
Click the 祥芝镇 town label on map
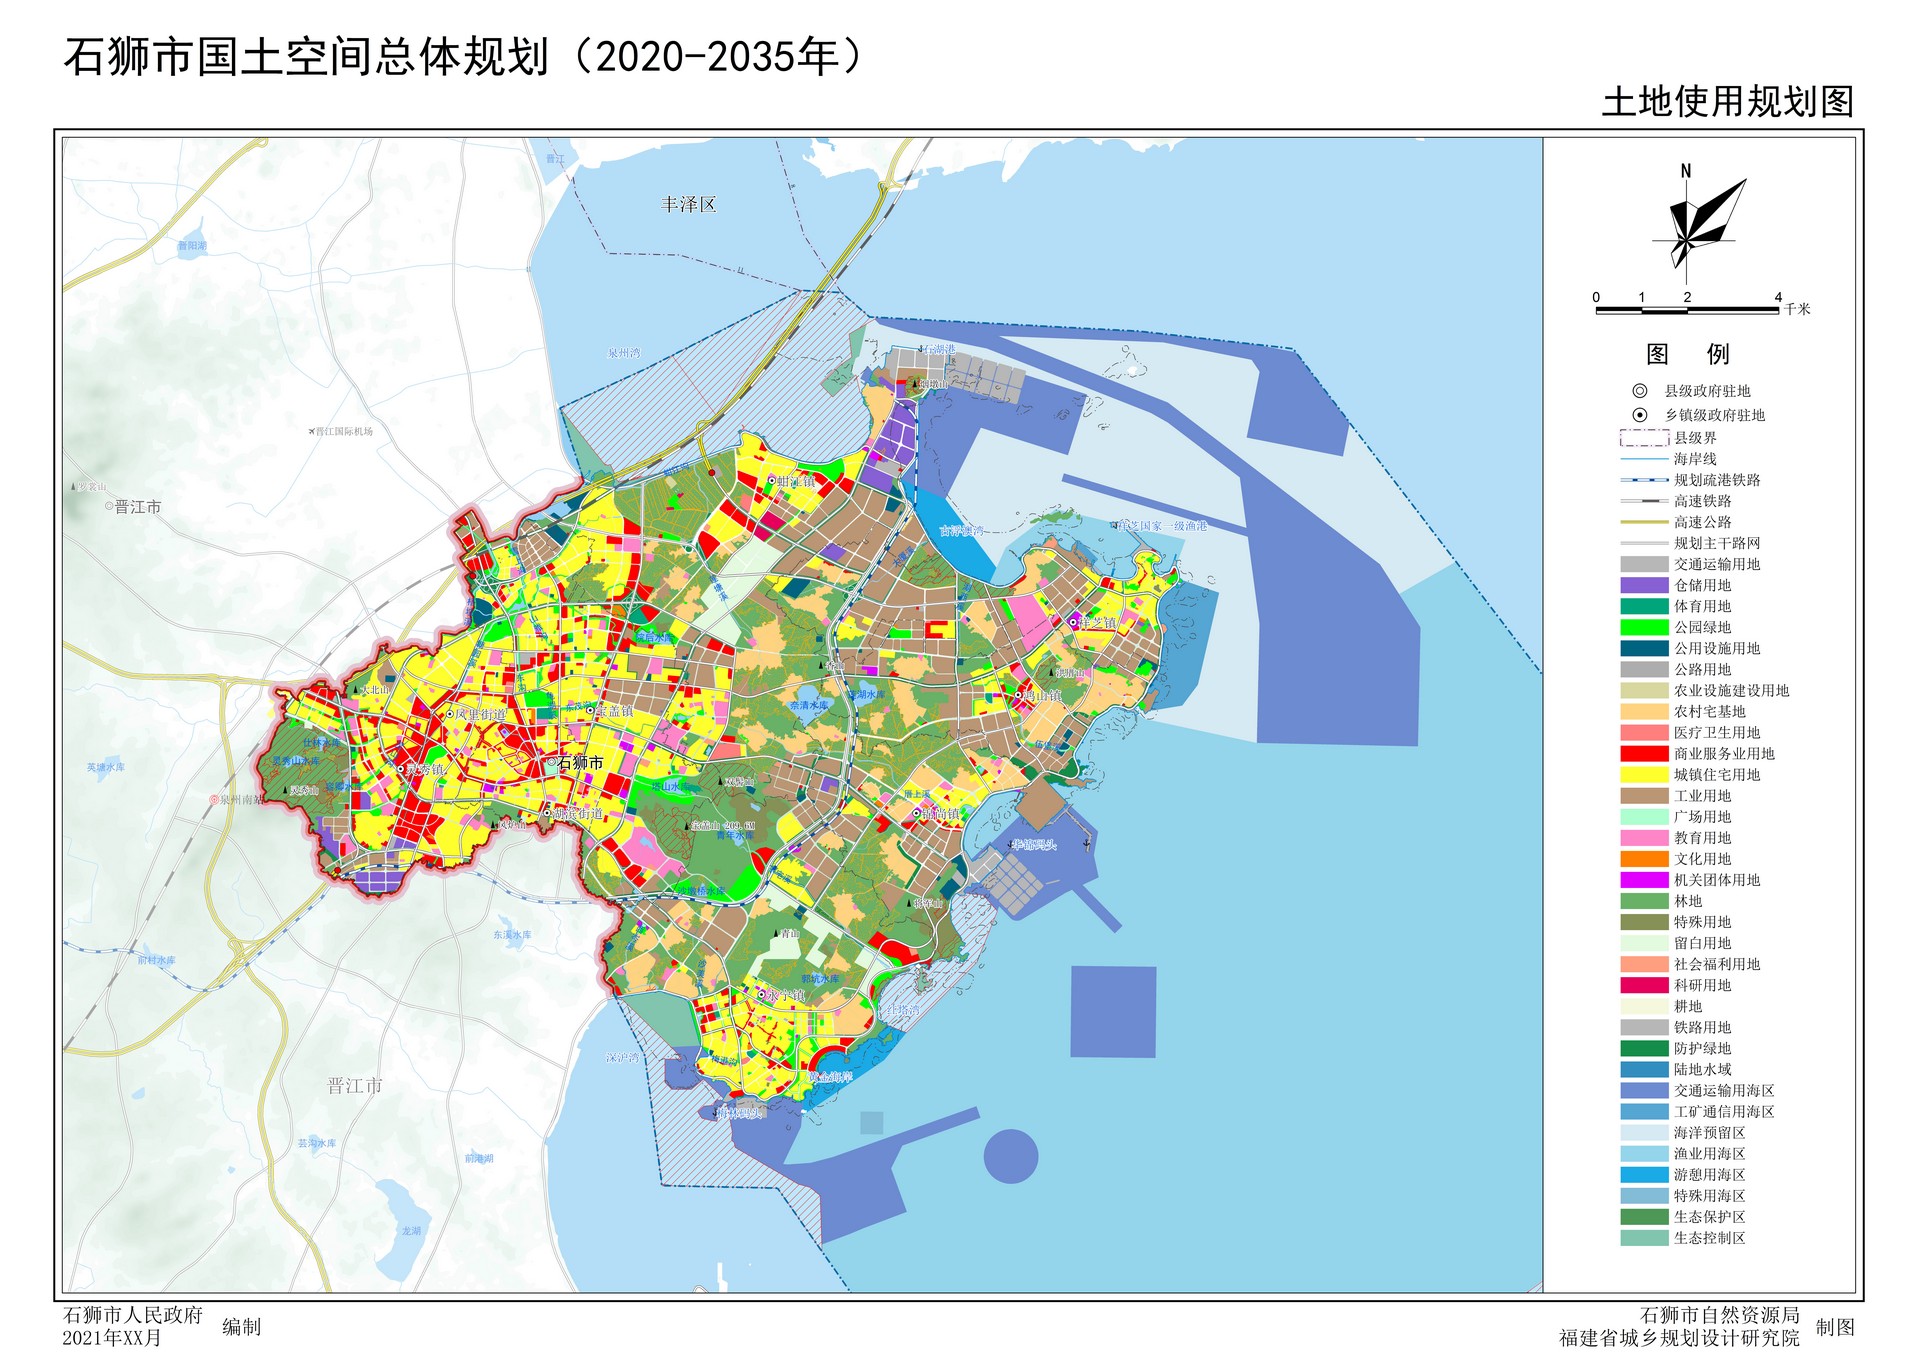1097,622
